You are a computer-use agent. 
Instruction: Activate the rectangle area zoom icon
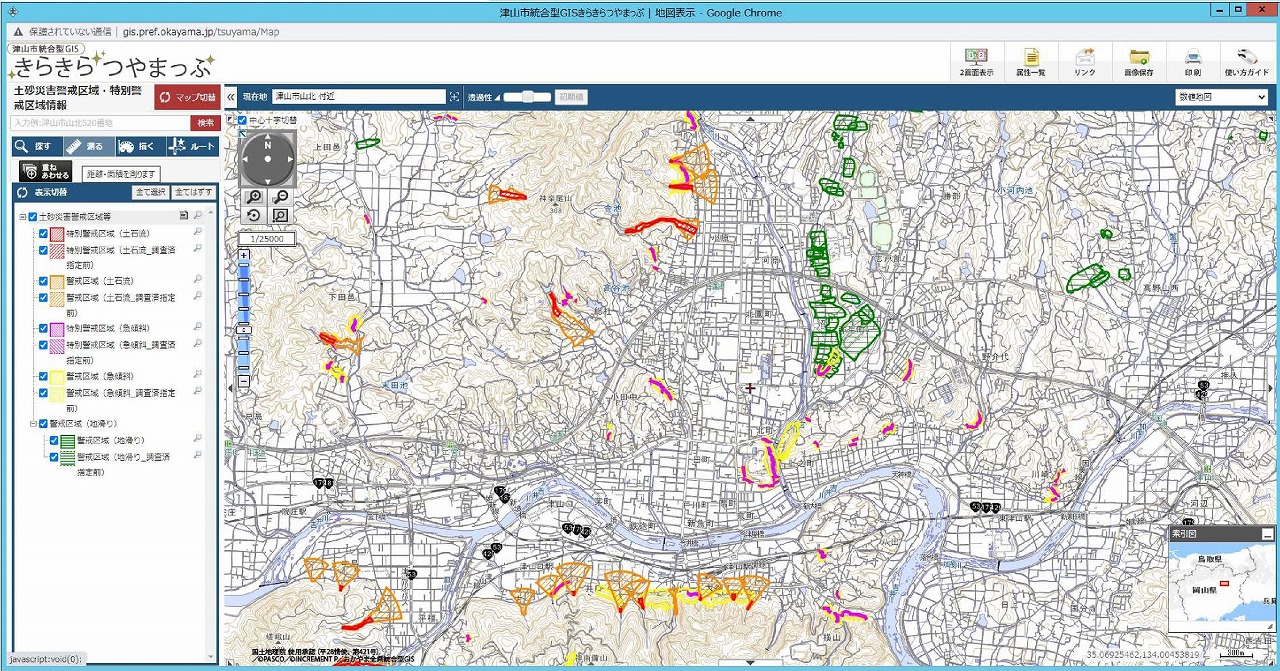[281, 216]
